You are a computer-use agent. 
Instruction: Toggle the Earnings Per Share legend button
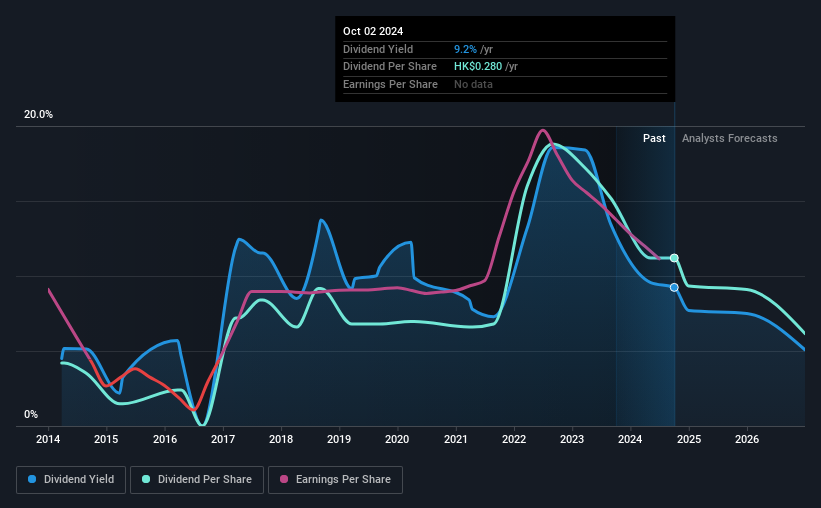click(335, 480)
